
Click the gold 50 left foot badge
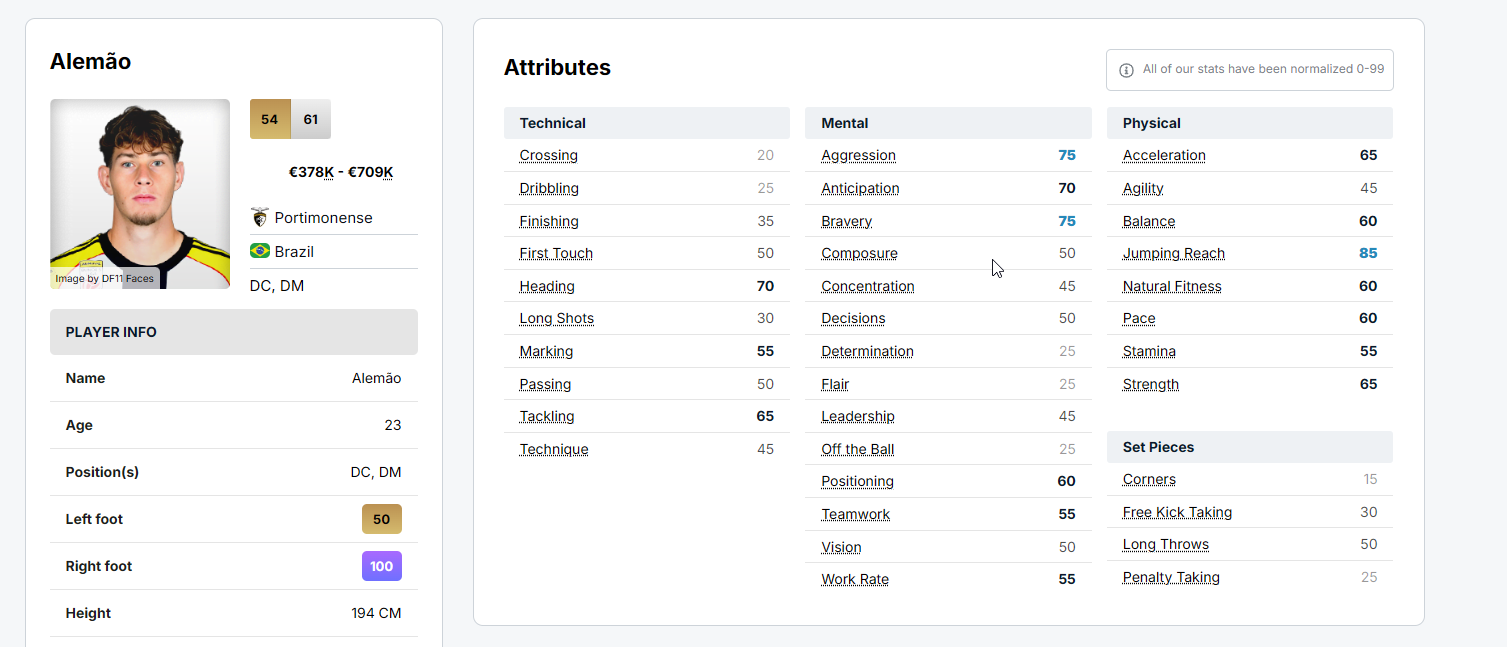click(382, 519)
